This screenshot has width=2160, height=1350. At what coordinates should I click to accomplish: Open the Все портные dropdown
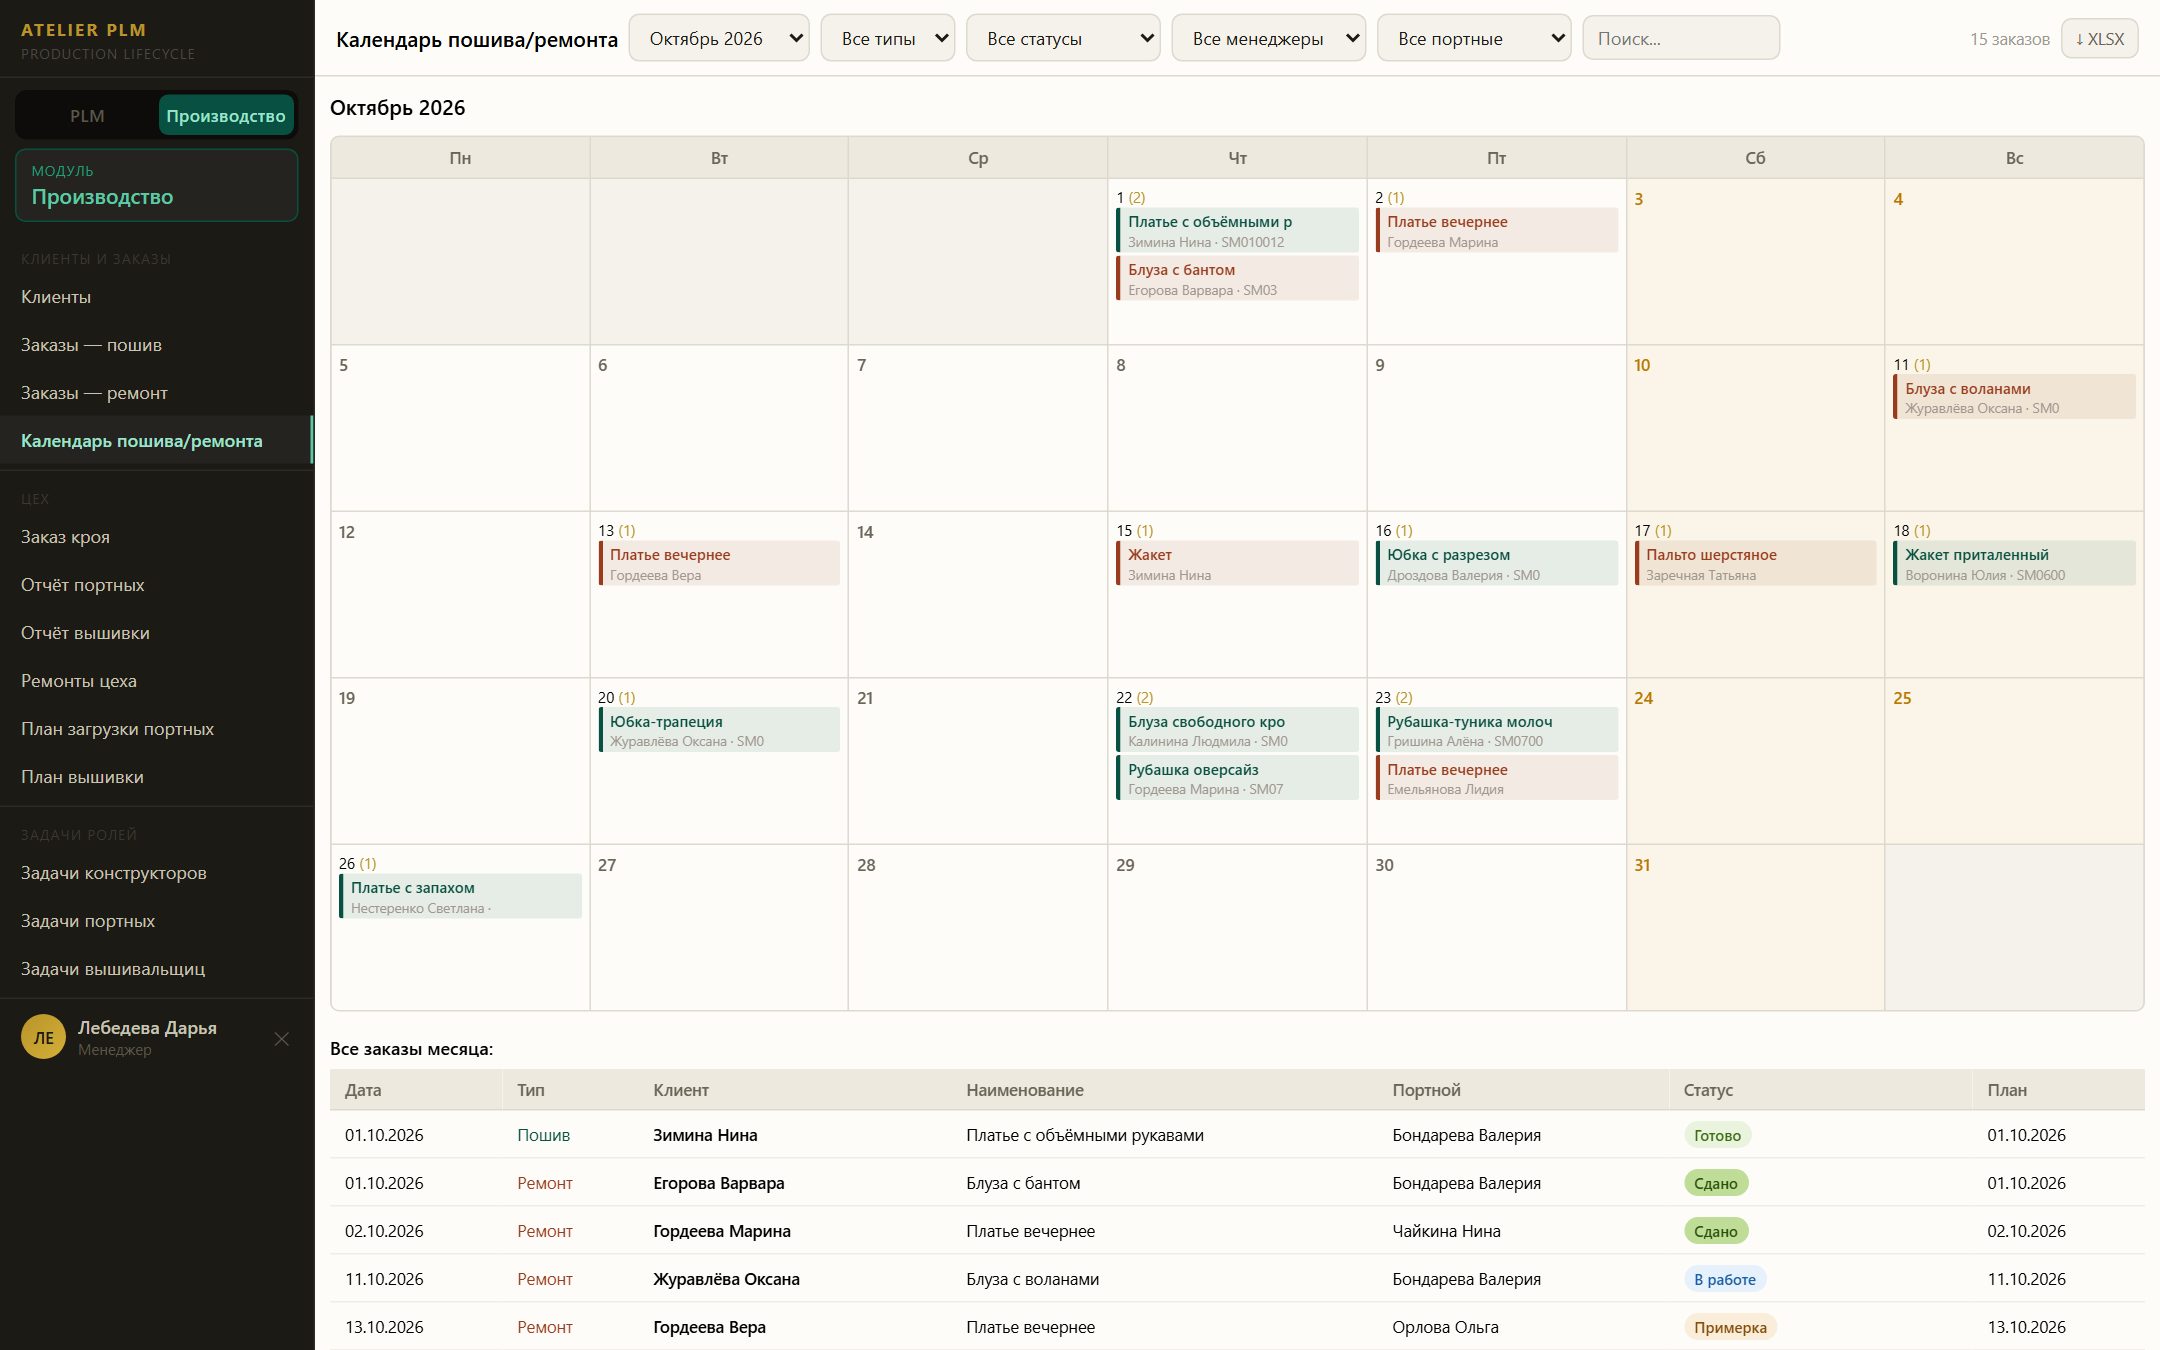coord(1474,38)
